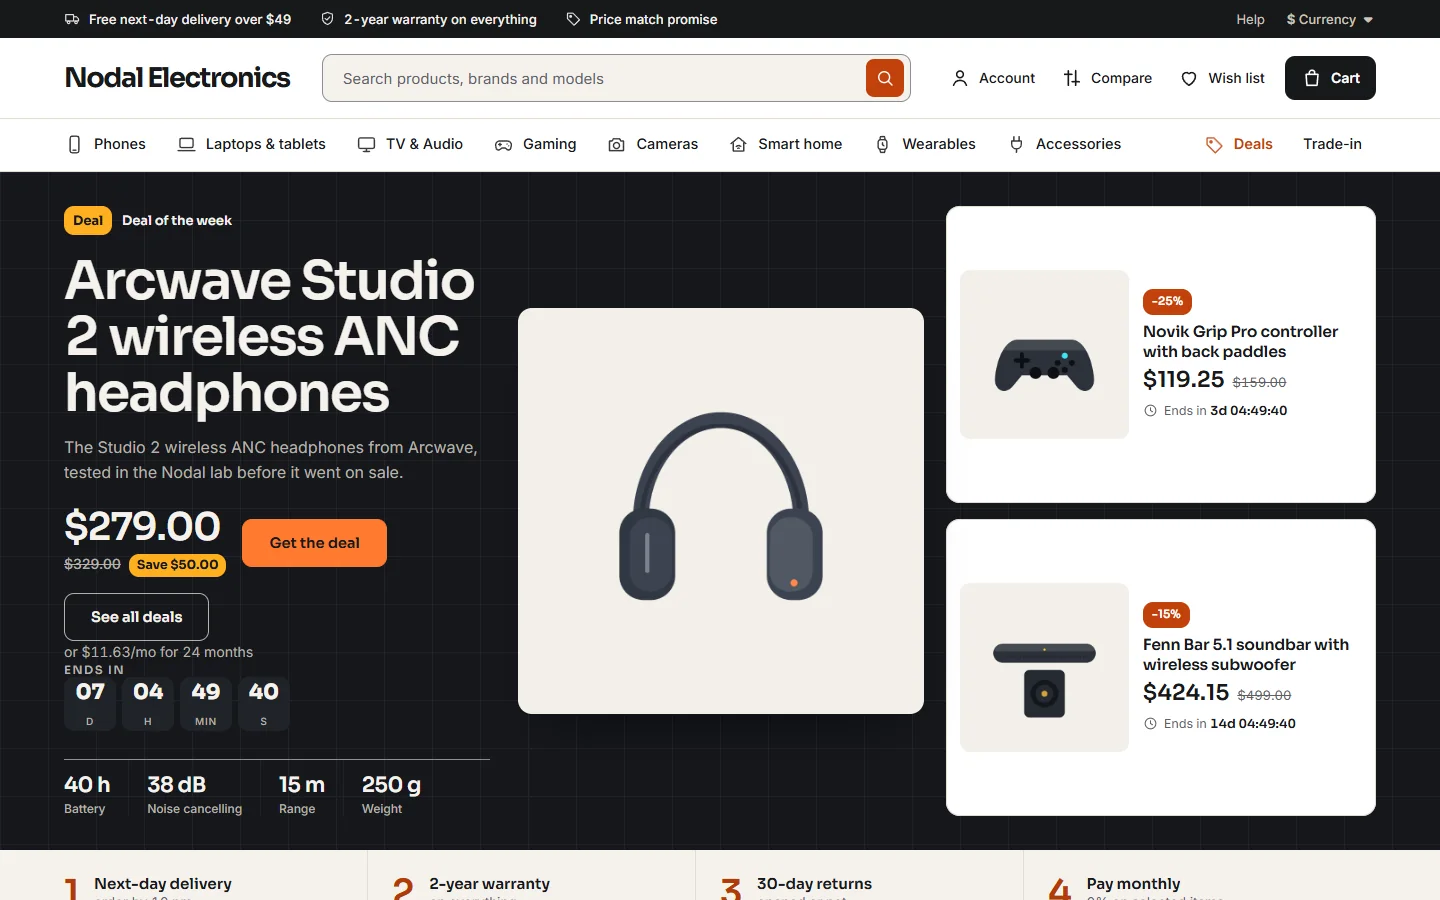This screenshot has width=1440, height=900.
Task: Open the Fenn Bar soundbar thumbnail
Action: pos(1044,667)
